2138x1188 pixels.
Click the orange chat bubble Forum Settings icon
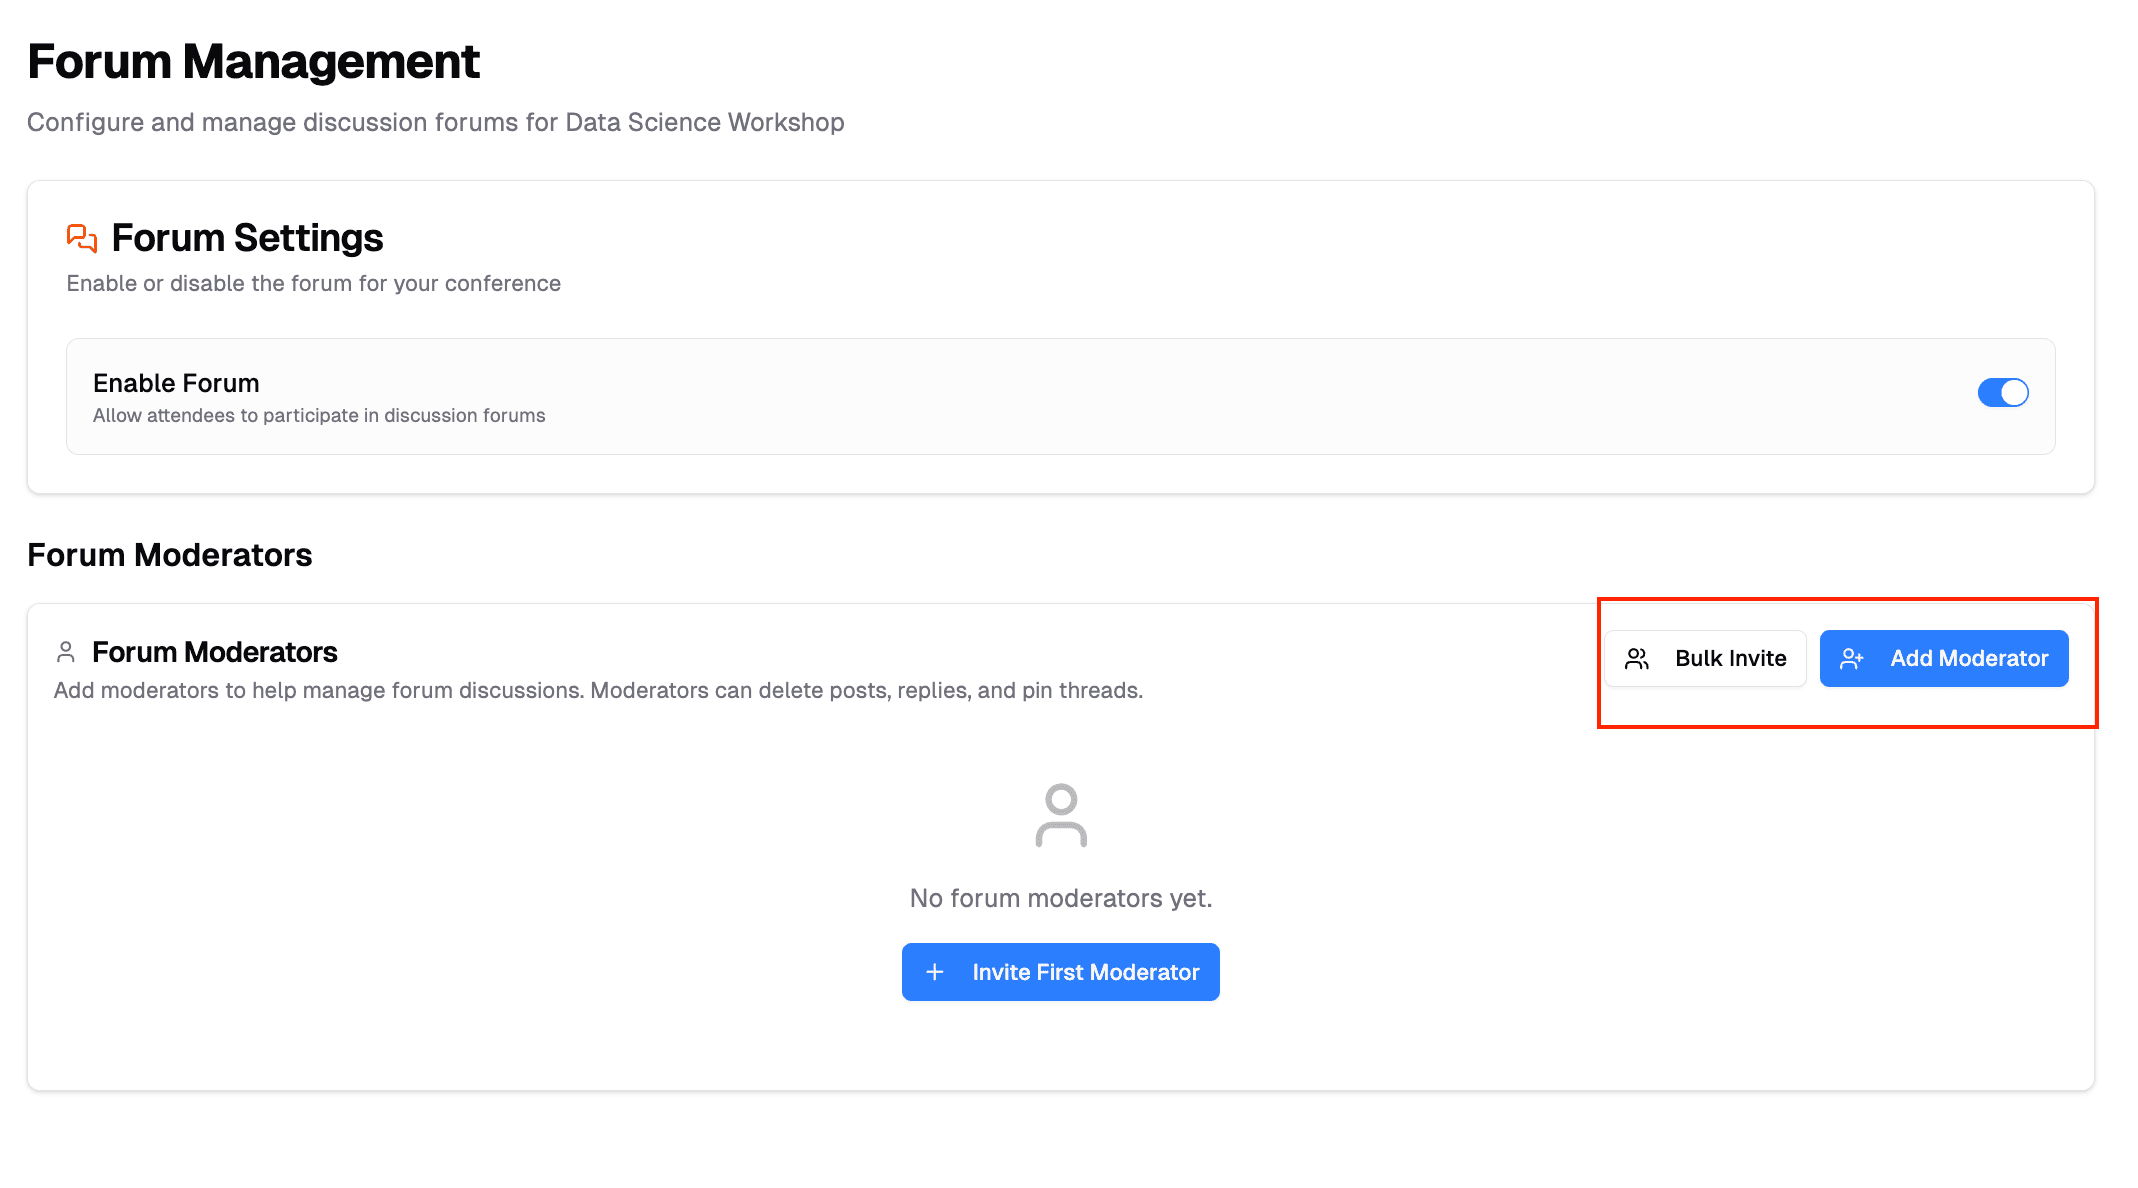coord(81,238)
